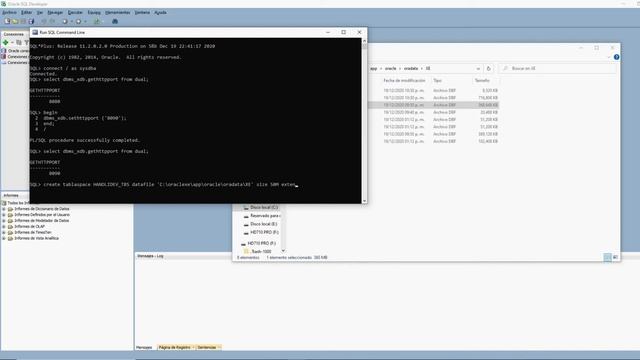This screenshot has width=640, height=360.
Task: Click app in Explorer breadcrumb path
Action: [373, 69]
